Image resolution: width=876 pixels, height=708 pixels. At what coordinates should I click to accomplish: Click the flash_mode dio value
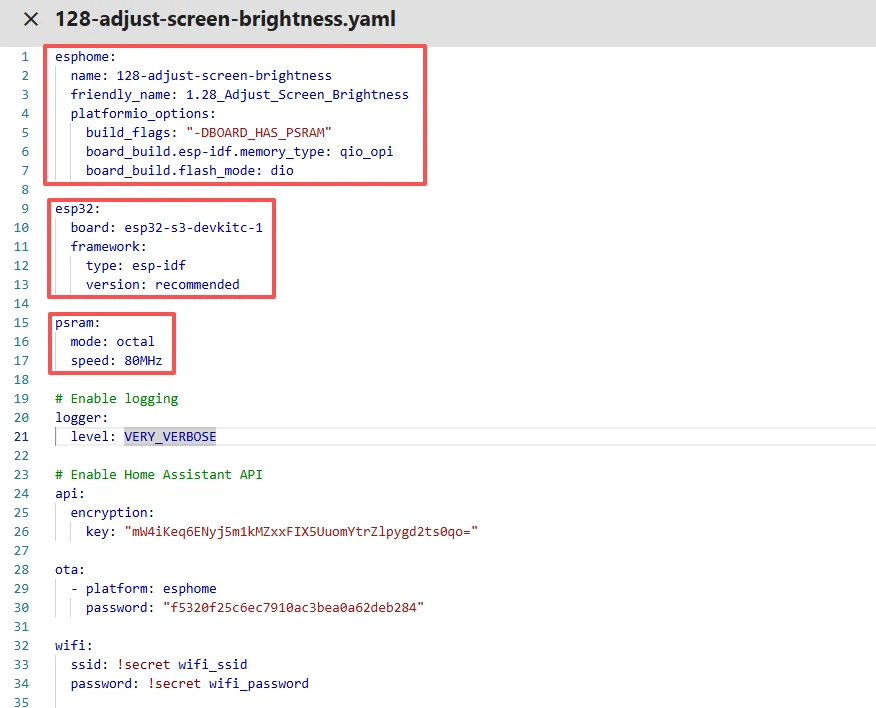pyautogui.click(x=282, y=171)
